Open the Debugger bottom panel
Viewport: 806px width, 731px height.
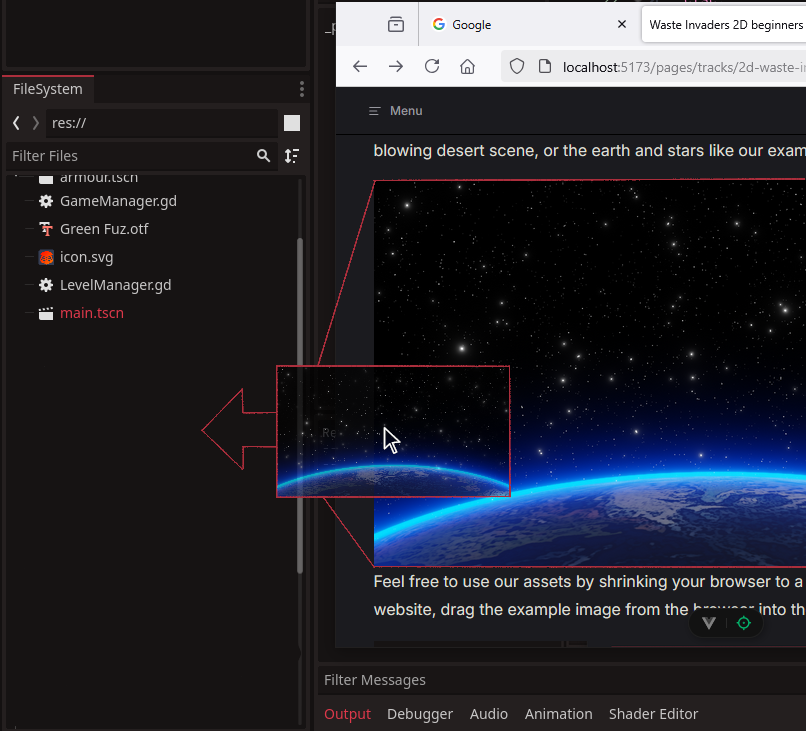420,714
